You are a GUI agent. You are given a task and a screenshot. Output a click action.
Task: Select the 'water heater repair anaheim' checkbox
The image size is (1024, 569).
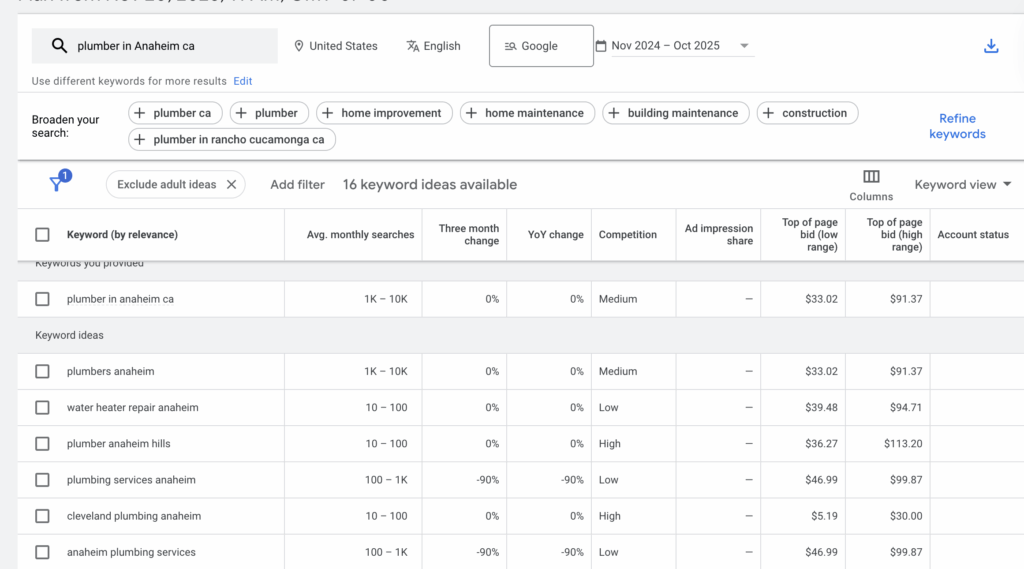pyautogui.click(x=42, y=408)
